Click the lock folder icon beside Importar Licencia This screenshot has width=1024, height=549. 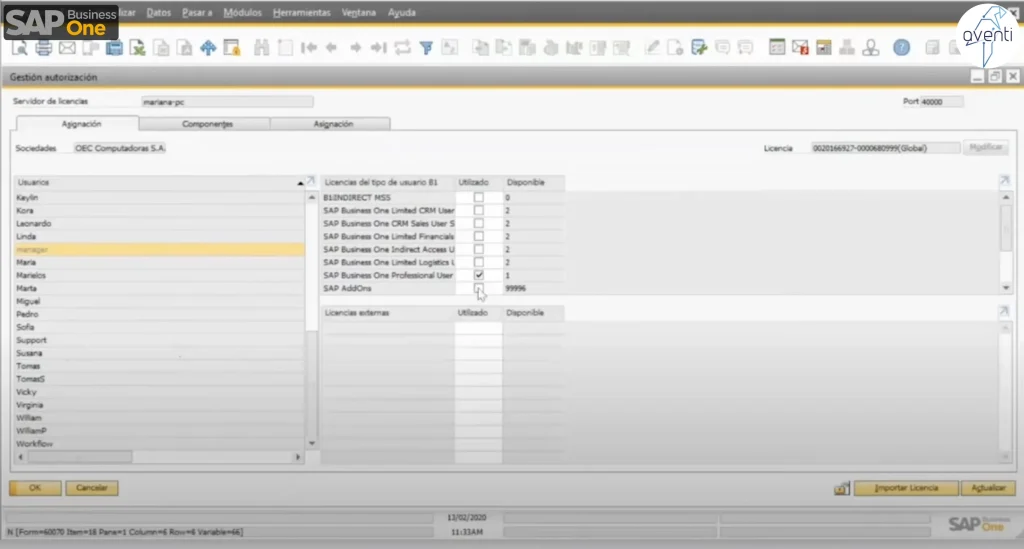pyautogui.click(x=842, y=488)
